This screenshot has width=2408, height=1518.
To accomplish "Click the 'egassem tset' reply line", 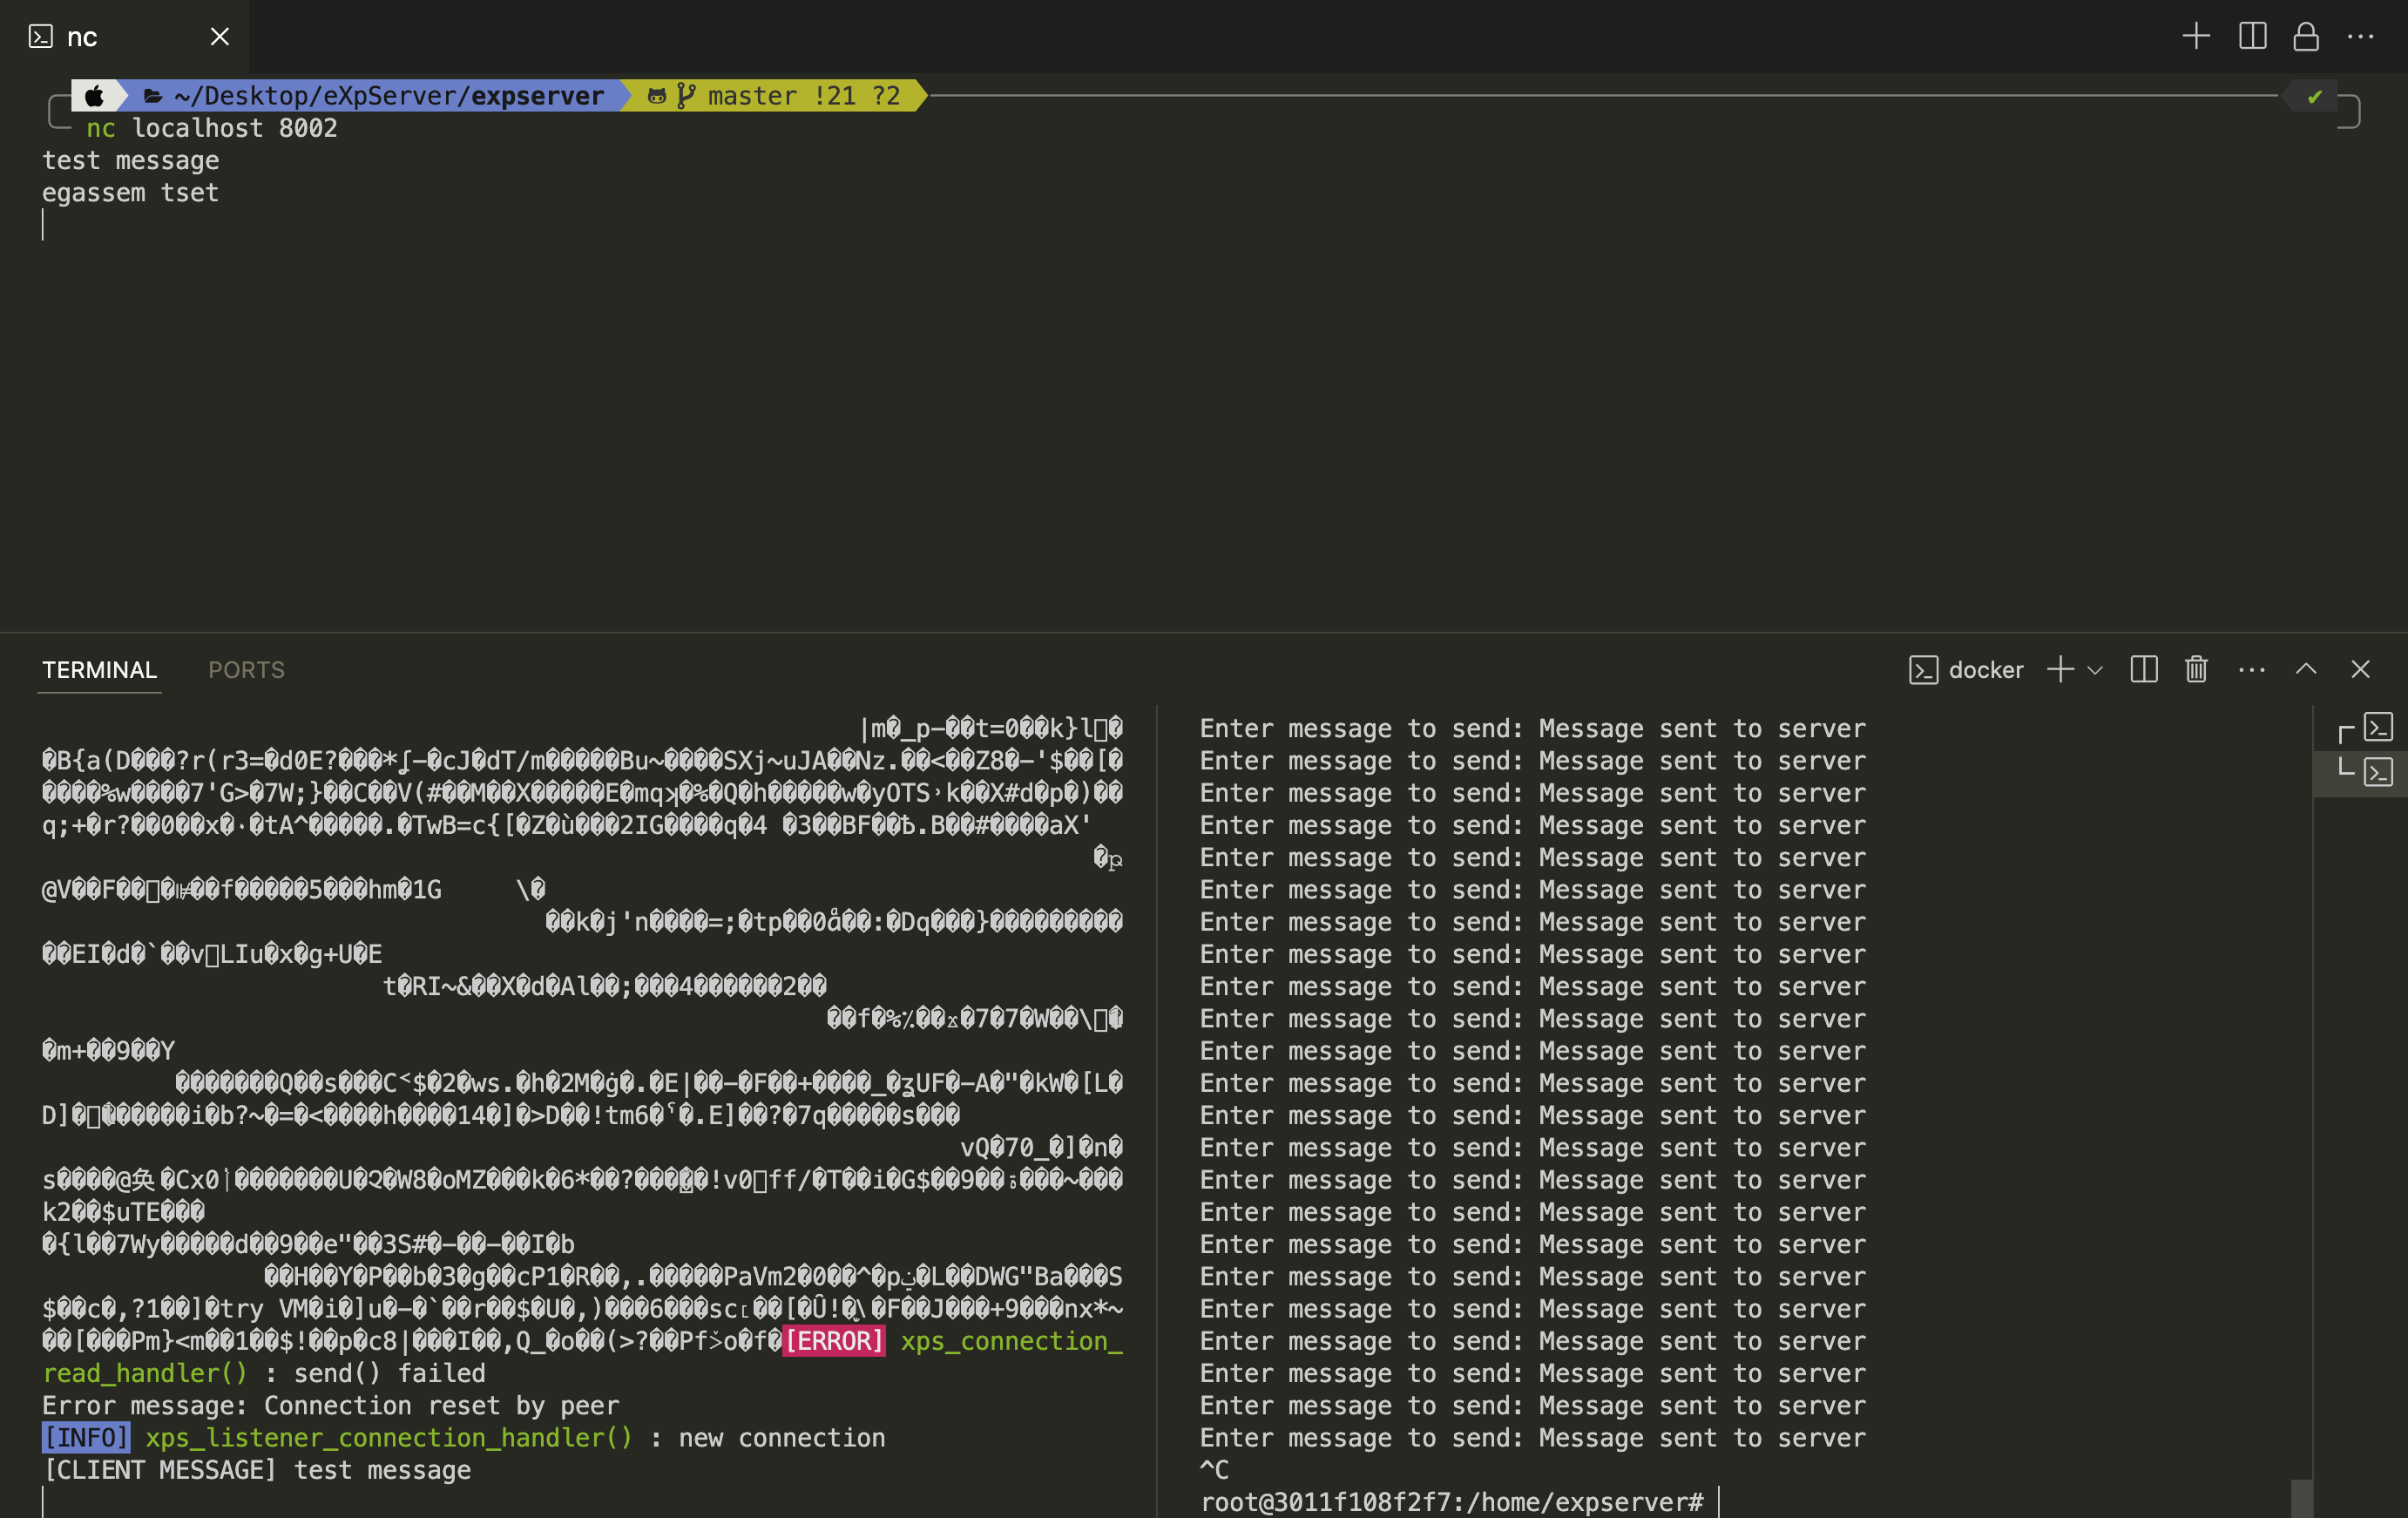I will click(130, 193).
